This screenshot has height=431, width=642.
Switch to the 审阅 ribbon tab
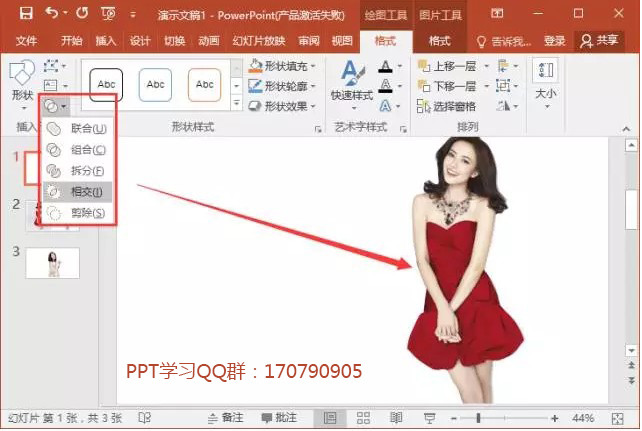309,41
